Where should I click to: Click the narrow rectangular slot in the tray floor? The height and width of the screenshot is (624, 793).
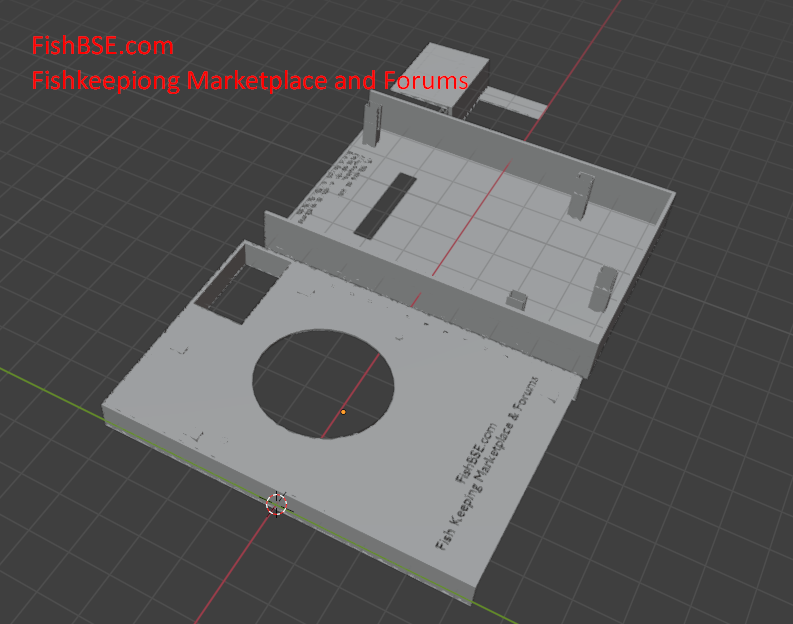tap(385, 205)
